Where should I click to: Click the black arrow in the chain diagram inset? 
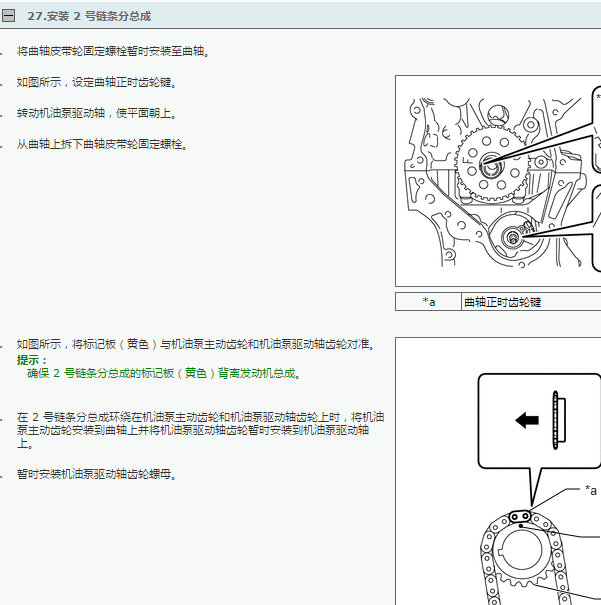coord(527,421)
